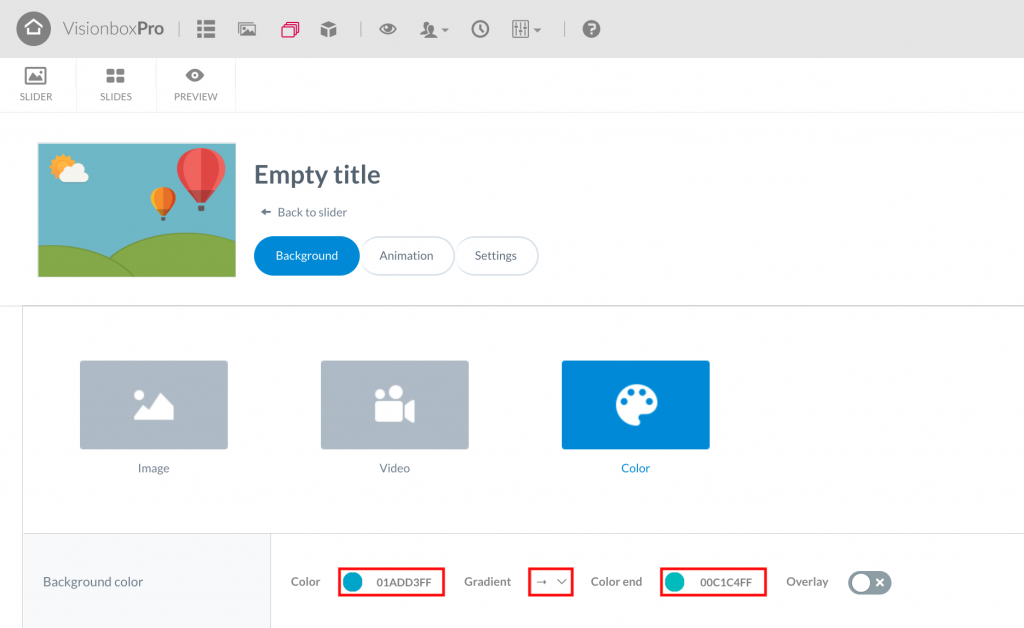Click the Video label under the tile
Screen dimensions: 1024x628
pyautogui.click(x=394, y=468)
